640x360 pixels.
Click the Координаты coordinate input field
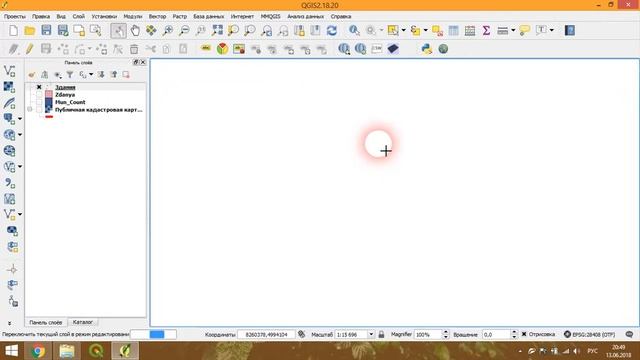tap(266, 334)
